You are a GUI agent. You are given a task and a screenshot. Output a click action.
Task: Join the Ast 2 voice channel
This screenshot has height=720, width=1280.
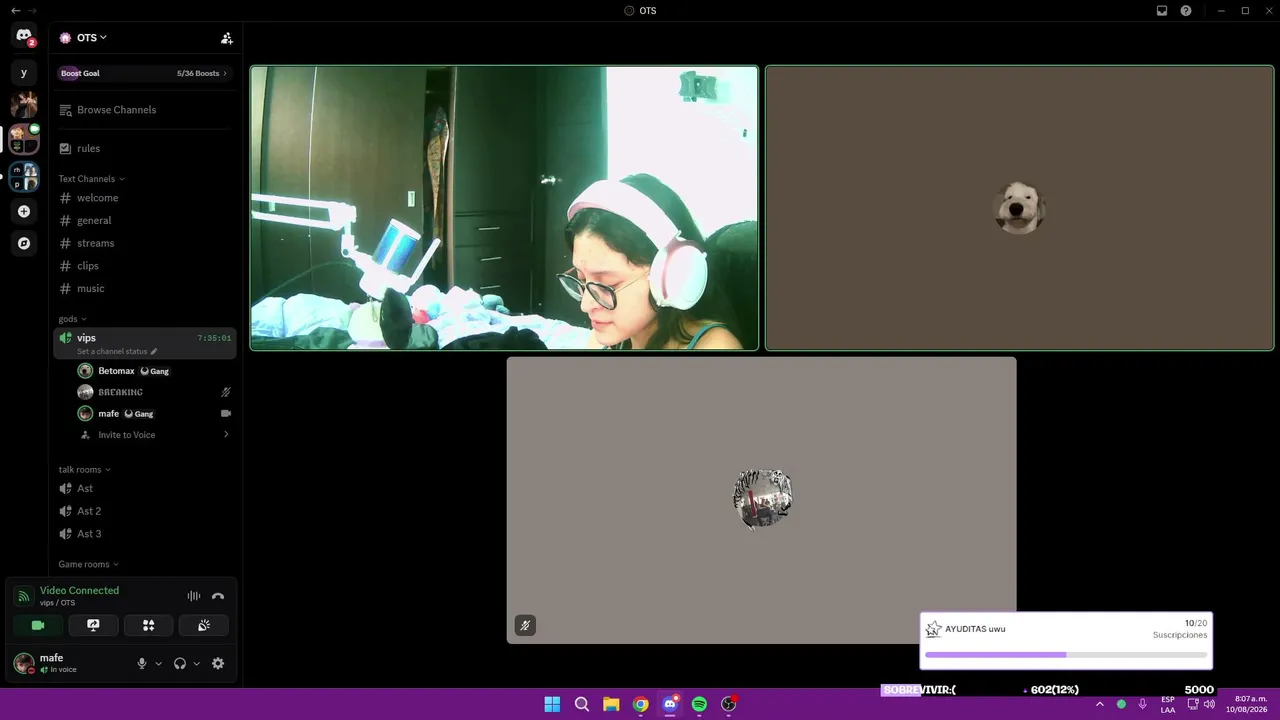(145, 511)
